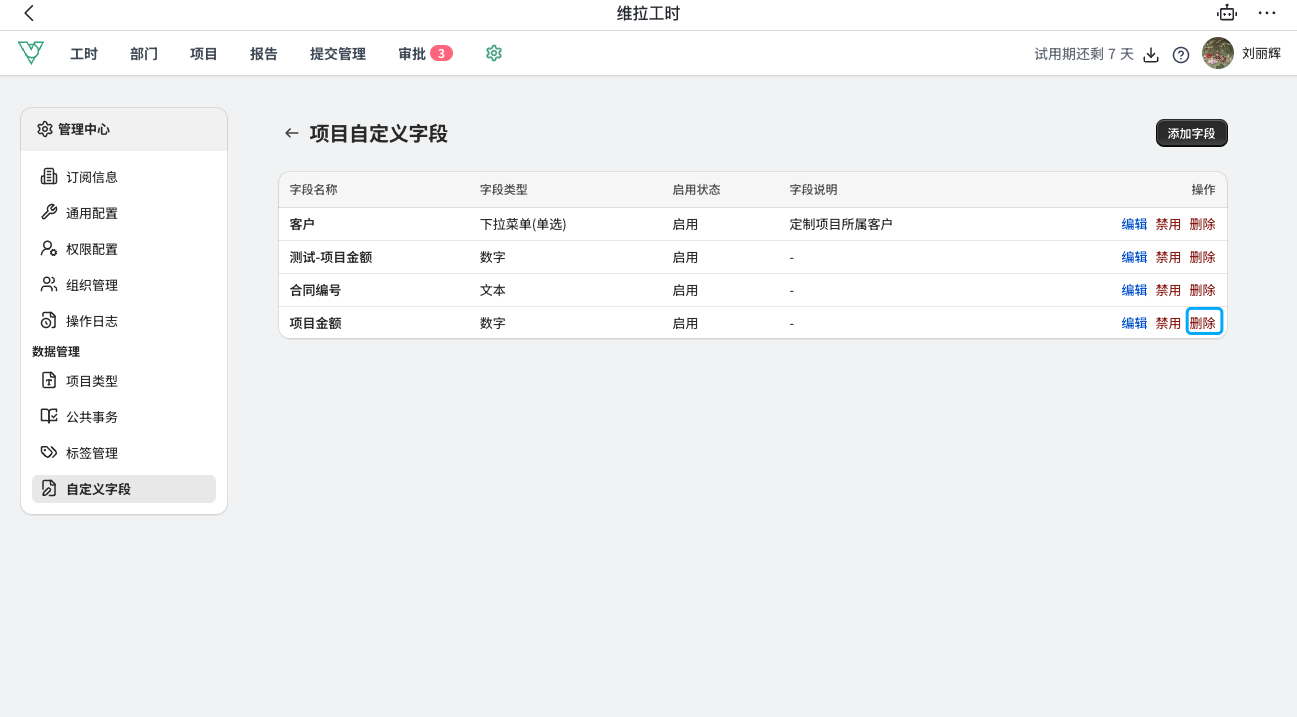1297x717 pixels.
Task: Click the download icon in header
Action: [1151, 55]
